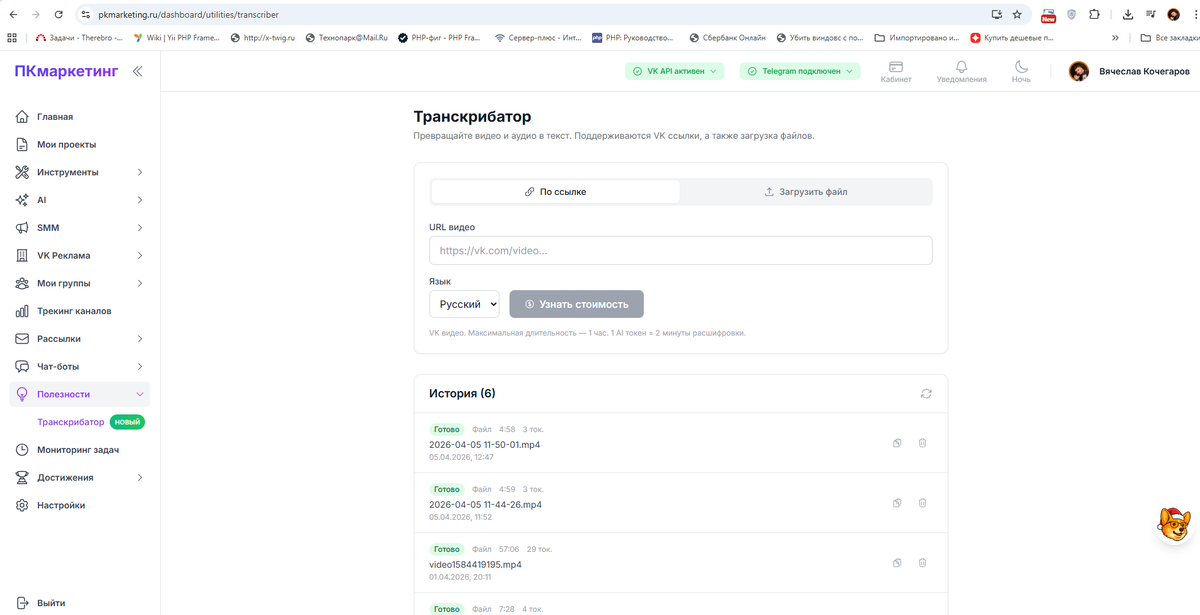Click the Достижения trophy icon
1200x615 pixels.
(x=22, y=477)
